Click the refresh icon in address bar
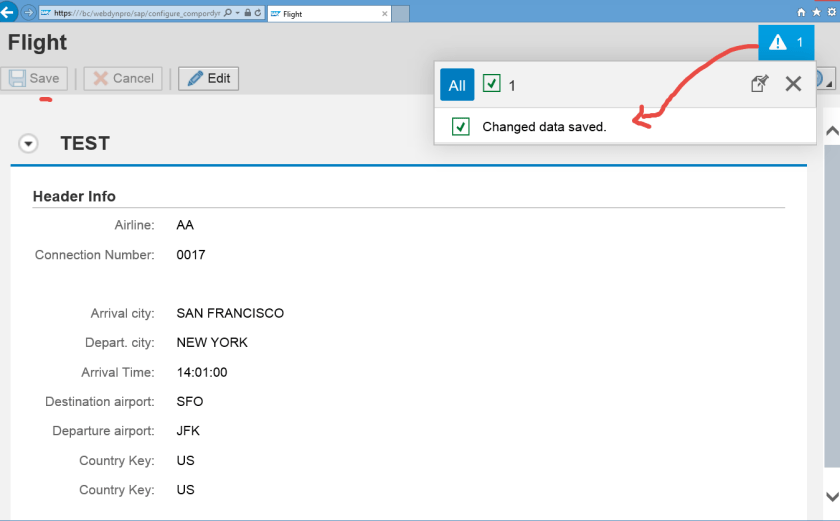 (x=258, y=13)
